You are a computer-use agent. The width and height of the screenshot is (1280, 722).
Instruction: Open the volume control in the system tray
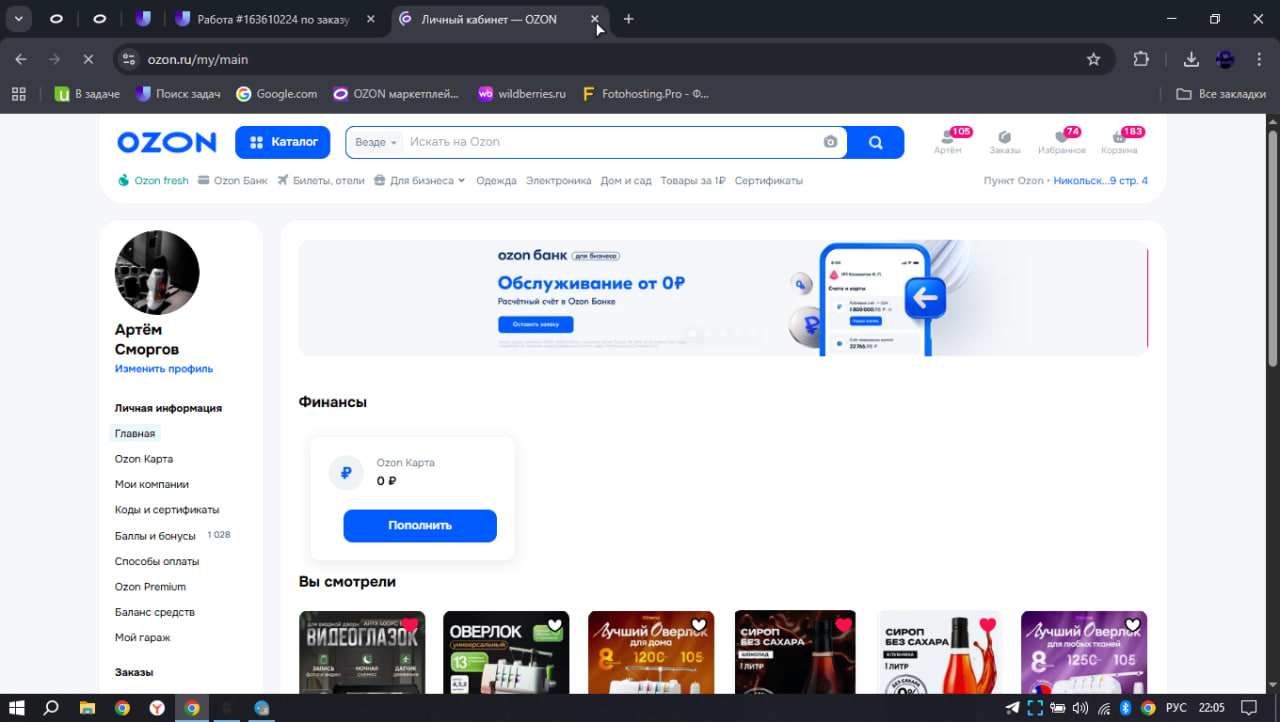coord(1080,708)
